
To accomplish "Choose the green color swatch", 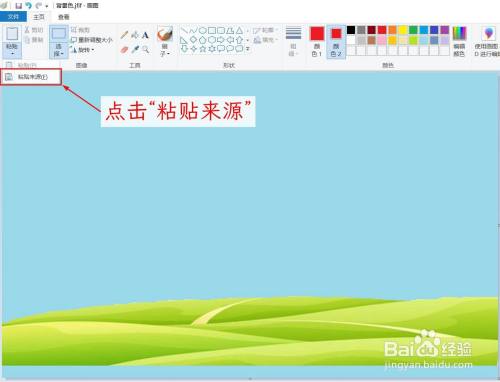I will coord(413,30).
